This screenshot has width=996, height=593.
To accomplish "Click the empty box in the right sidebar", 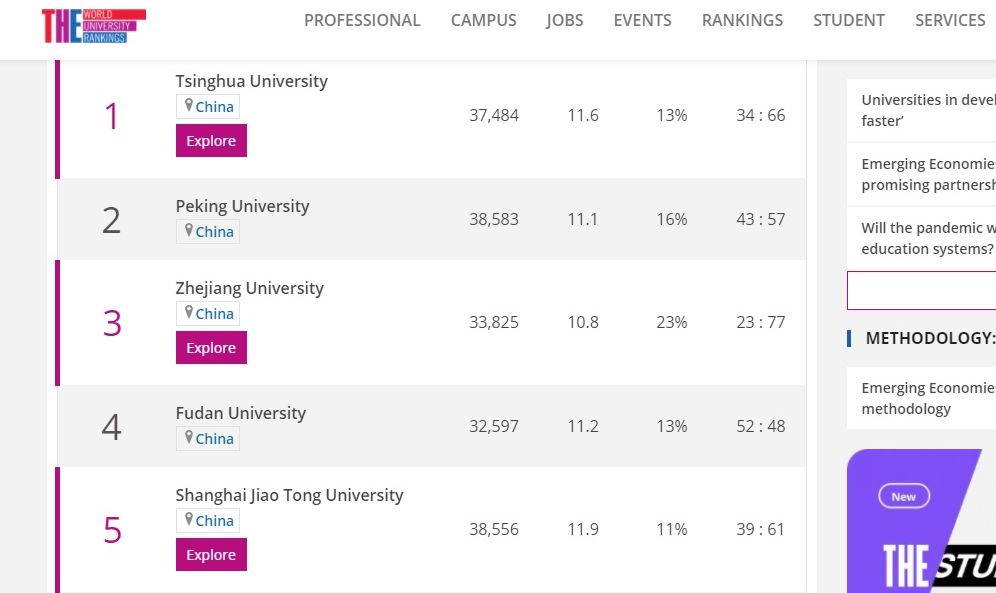I will (921, 290).
